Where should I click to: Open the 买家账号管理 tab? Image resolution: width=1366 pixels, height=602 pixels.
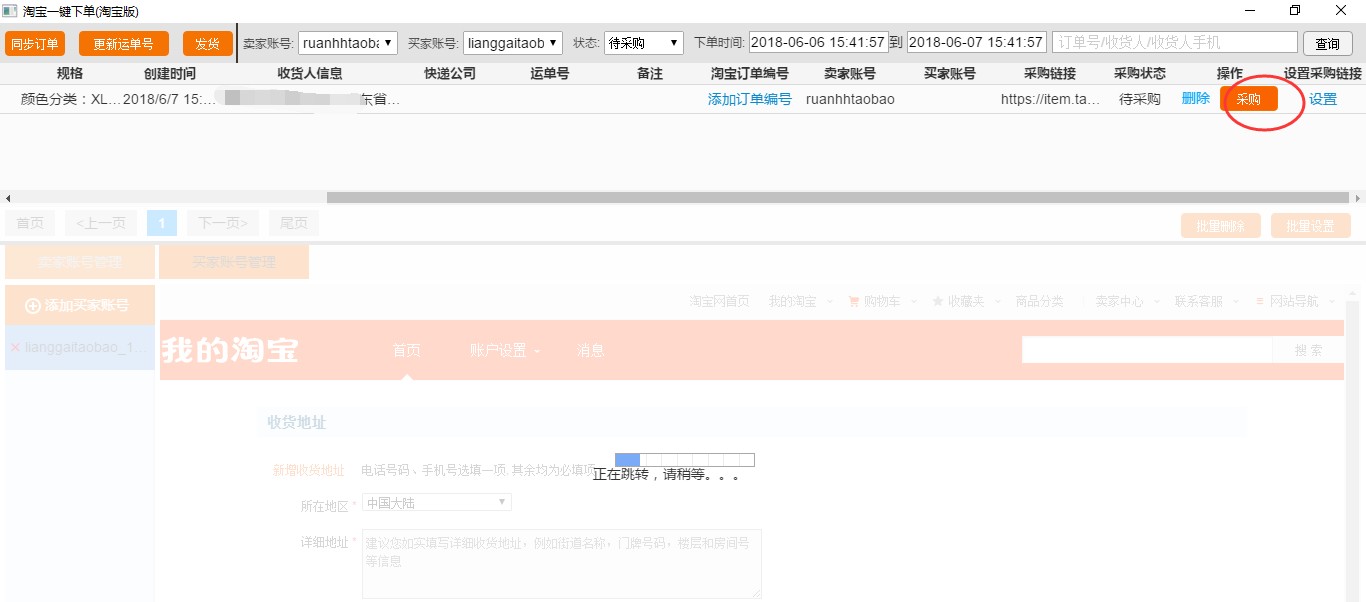[234, 262]
